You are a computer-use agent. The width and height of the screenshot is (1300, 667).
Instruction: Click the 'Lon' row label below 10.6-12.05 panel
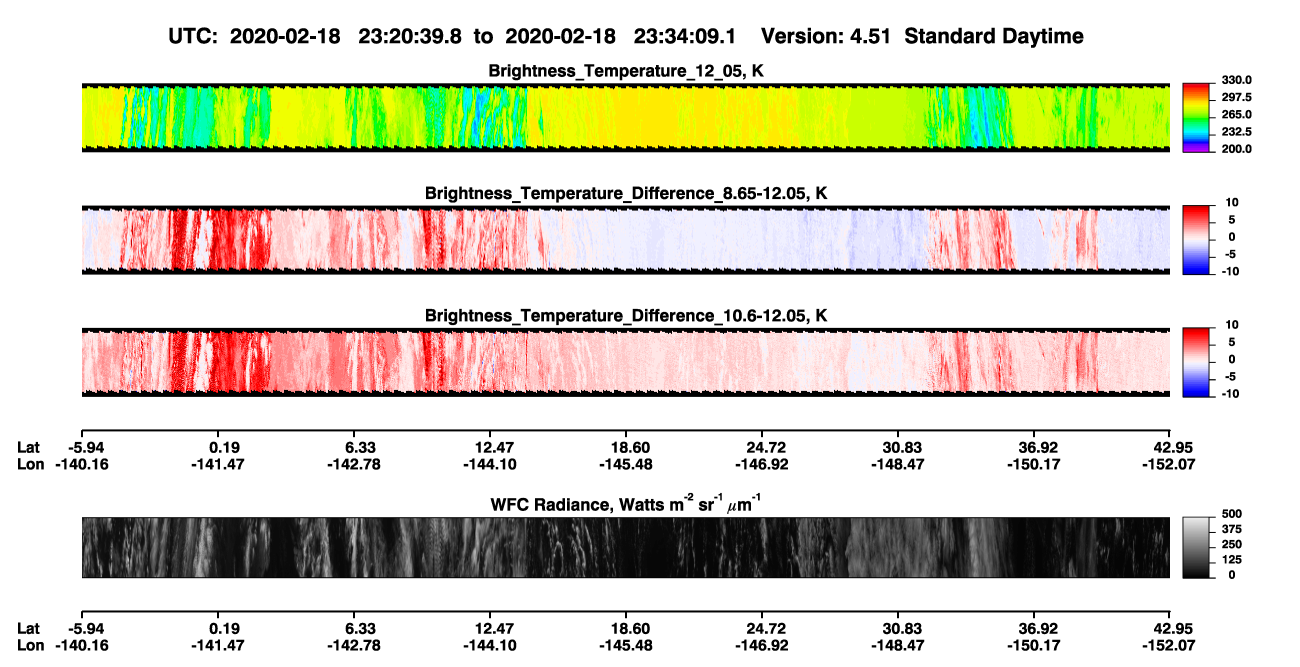(30, 465)
